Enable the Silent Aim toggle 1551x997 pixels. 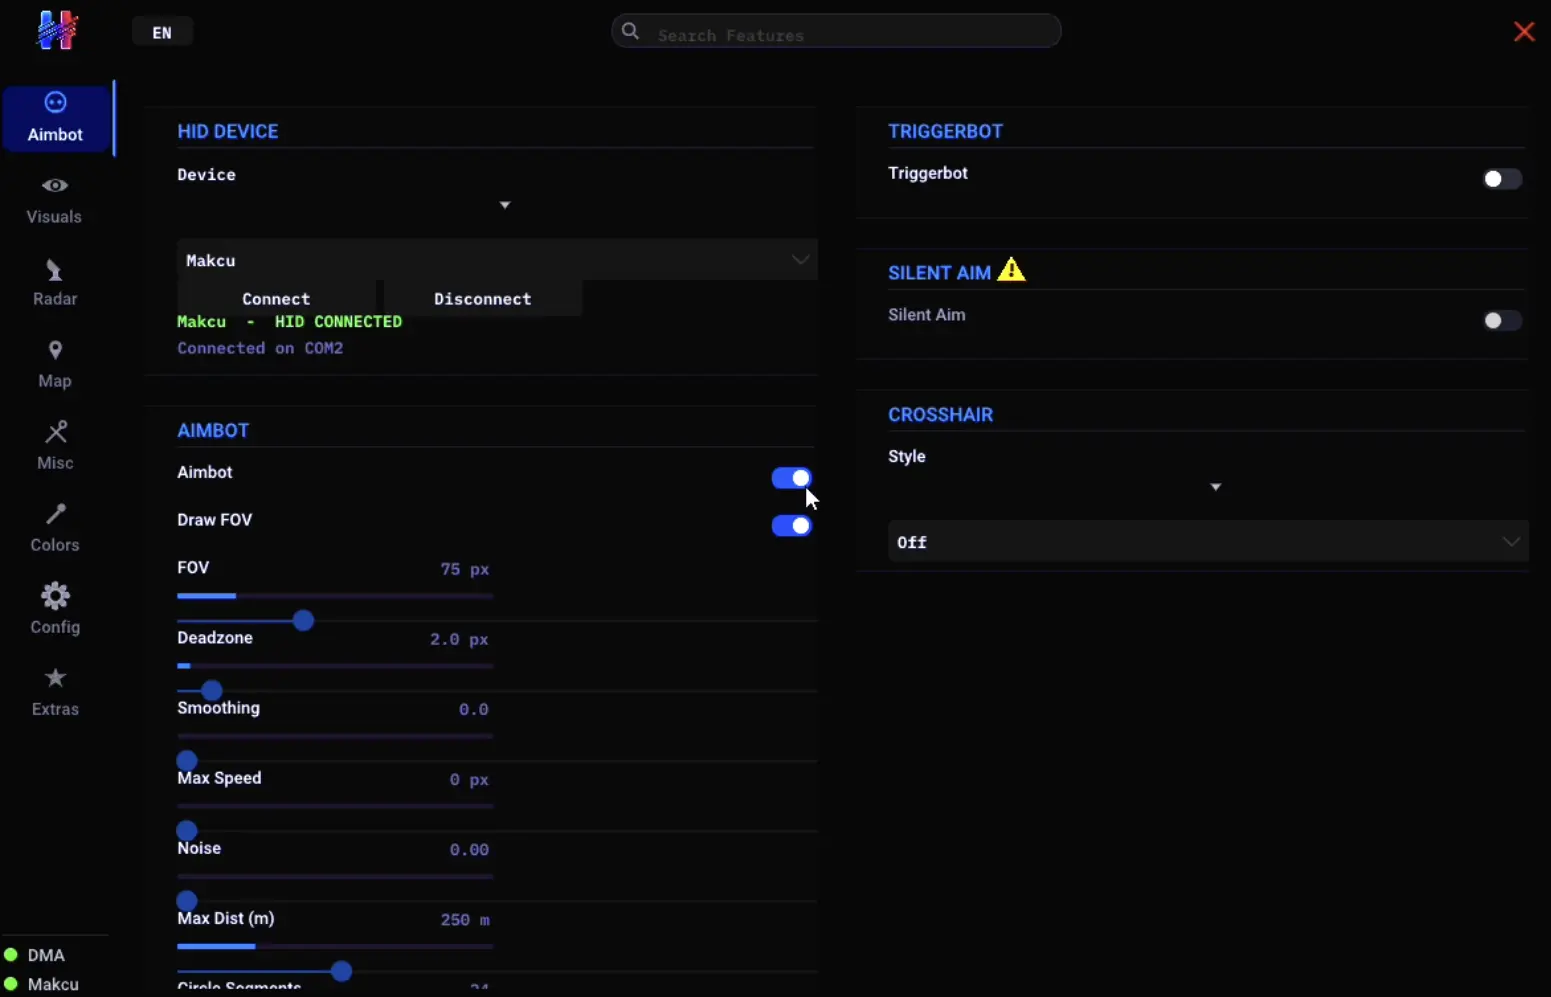1502,321
